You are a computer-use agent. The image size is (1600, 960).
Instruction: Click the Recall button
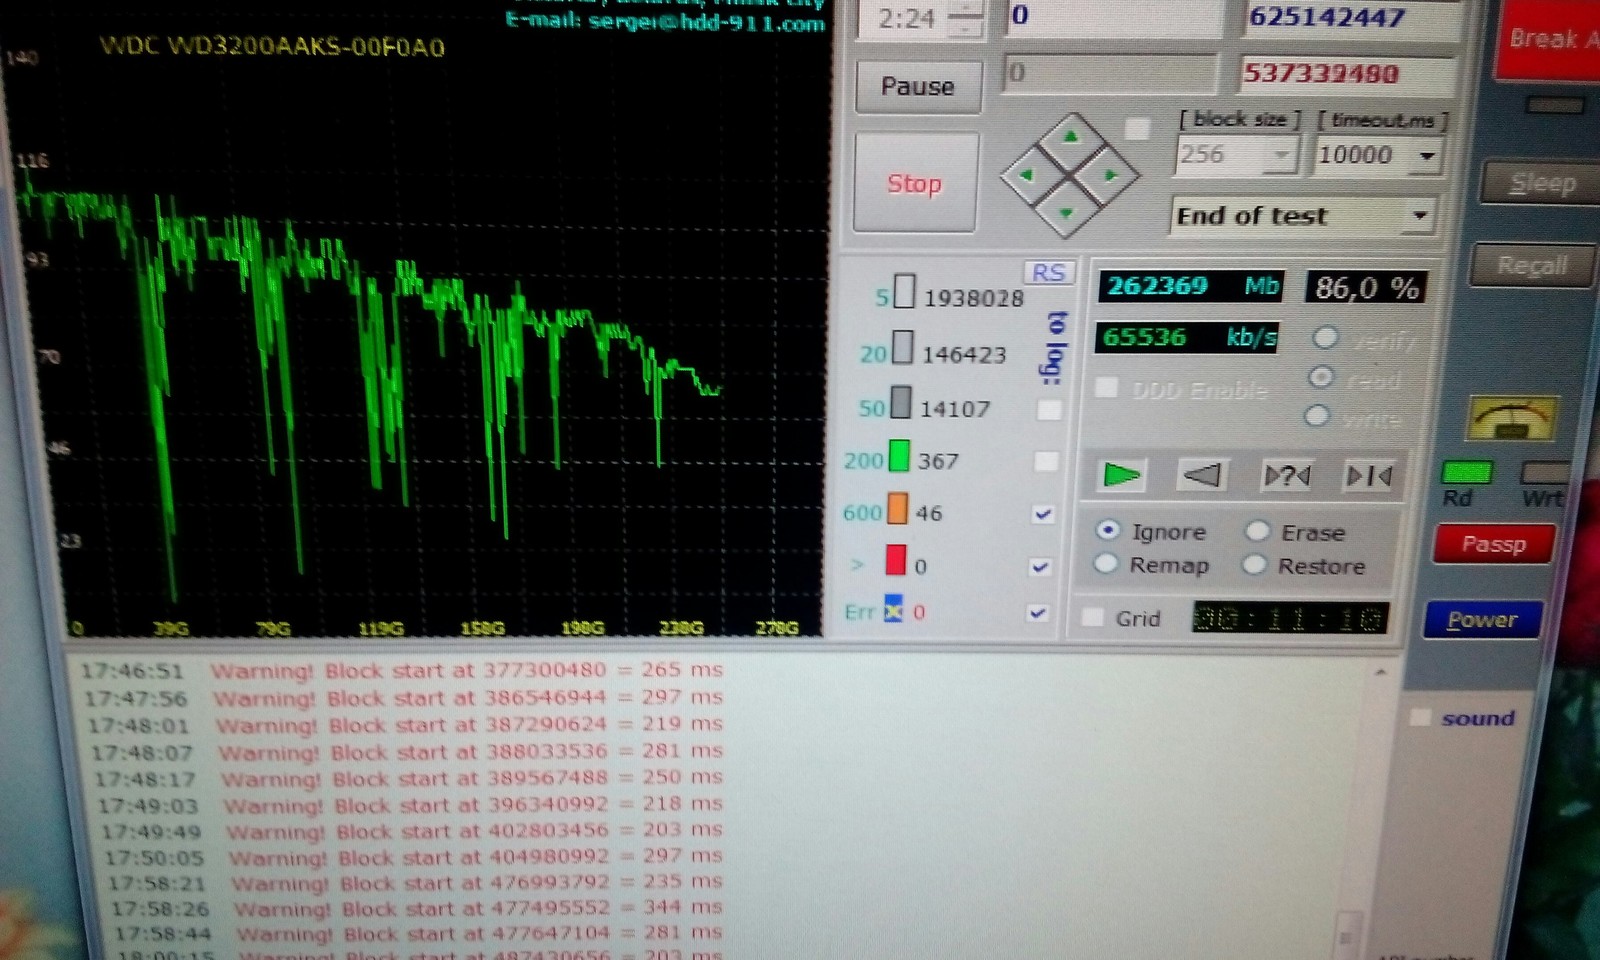click(x=1531, y=266)
